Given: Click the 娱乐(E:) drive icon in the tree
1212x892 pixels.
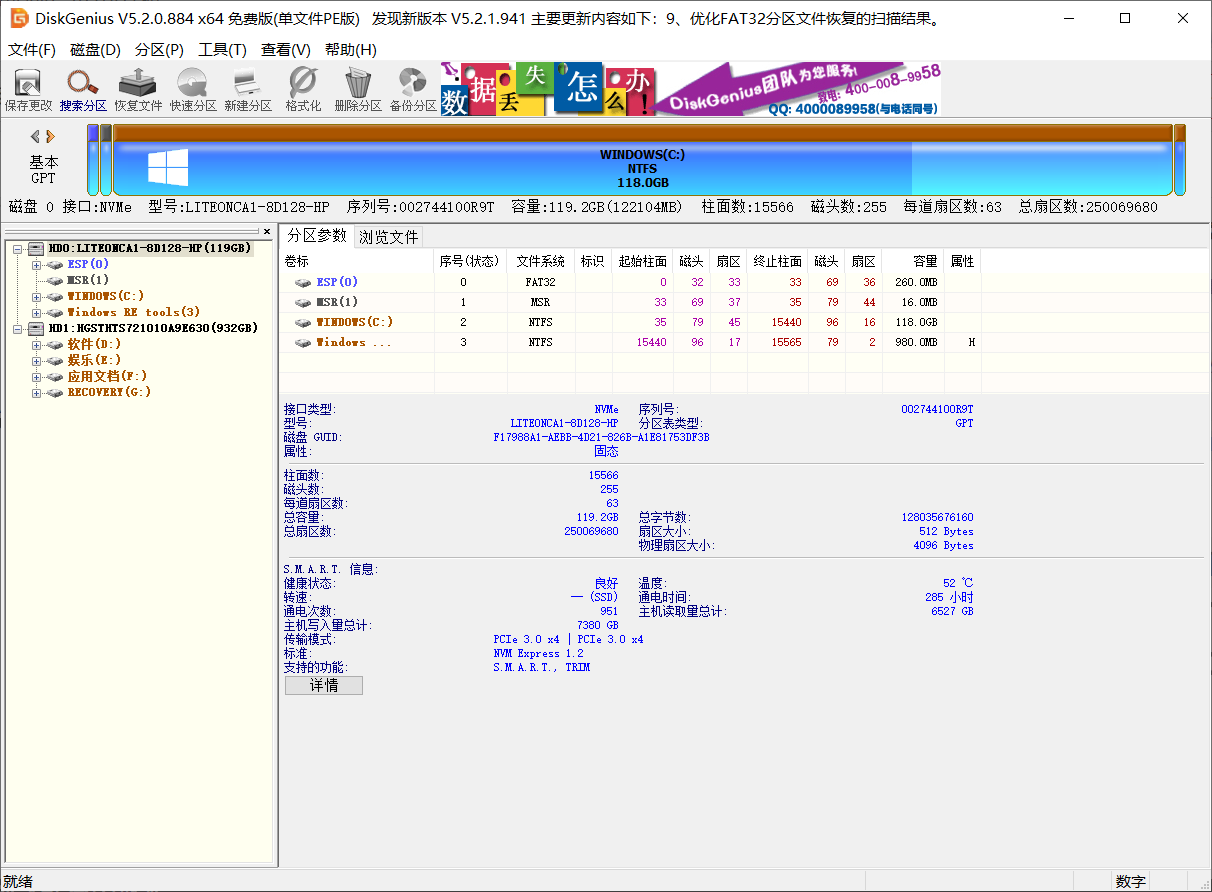Looking at the screenshot, I should [x=55, y=360].
